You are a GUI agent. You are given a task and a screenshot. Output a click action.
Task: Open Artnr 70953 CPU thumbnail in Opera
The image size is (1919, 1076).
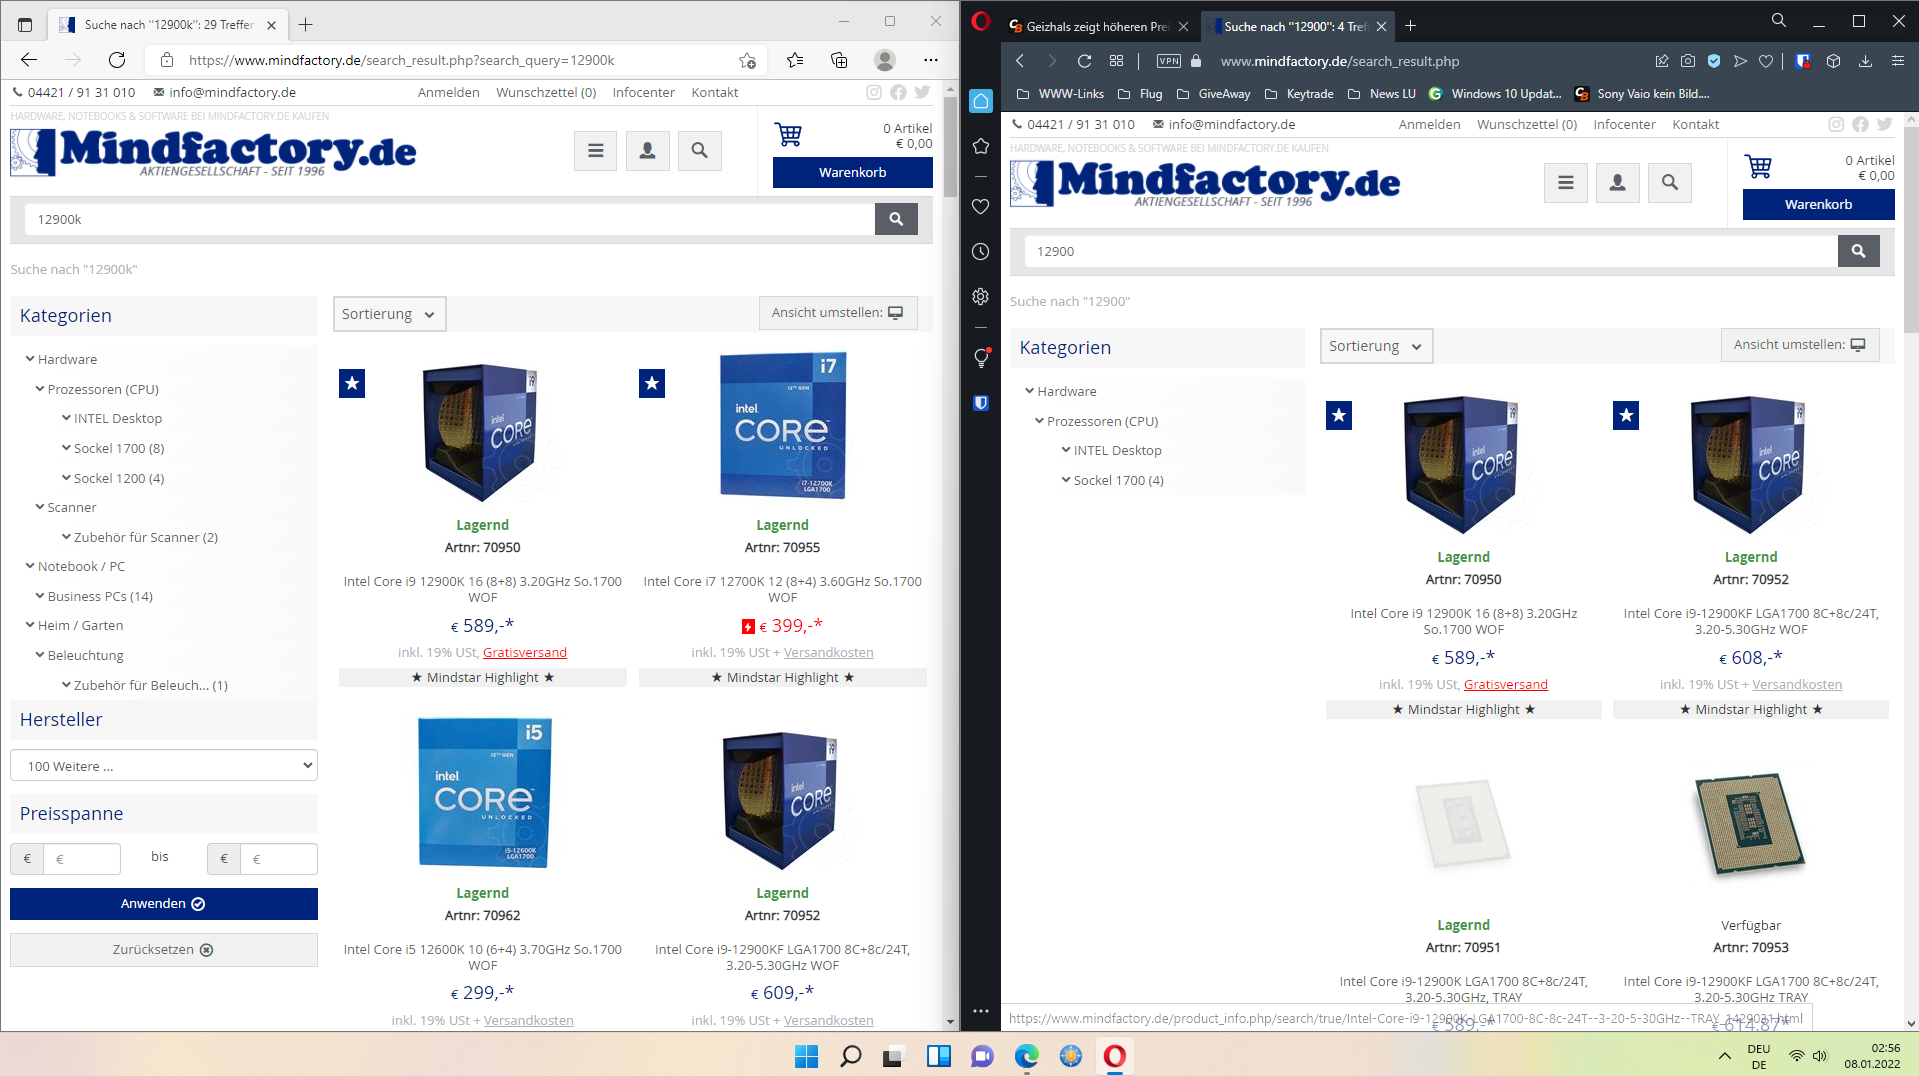coord(1750,825)
